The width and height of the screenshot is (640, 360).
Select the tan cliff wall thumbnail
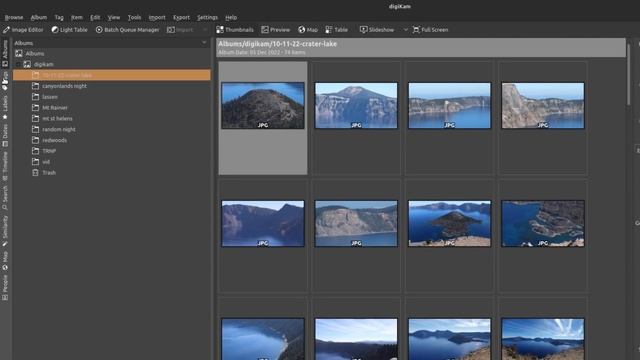pos(356,223)
